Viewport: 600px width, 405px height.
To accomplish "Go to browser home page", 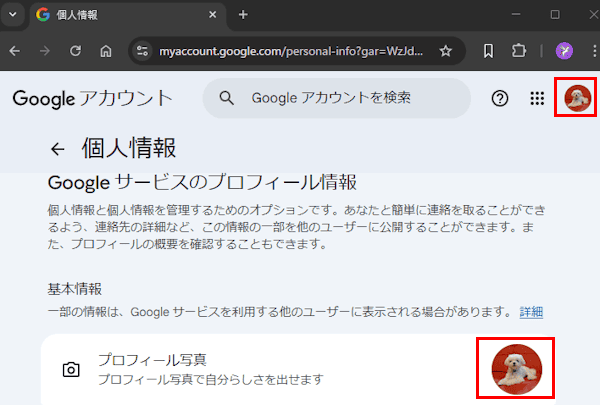I will point(106,51).
